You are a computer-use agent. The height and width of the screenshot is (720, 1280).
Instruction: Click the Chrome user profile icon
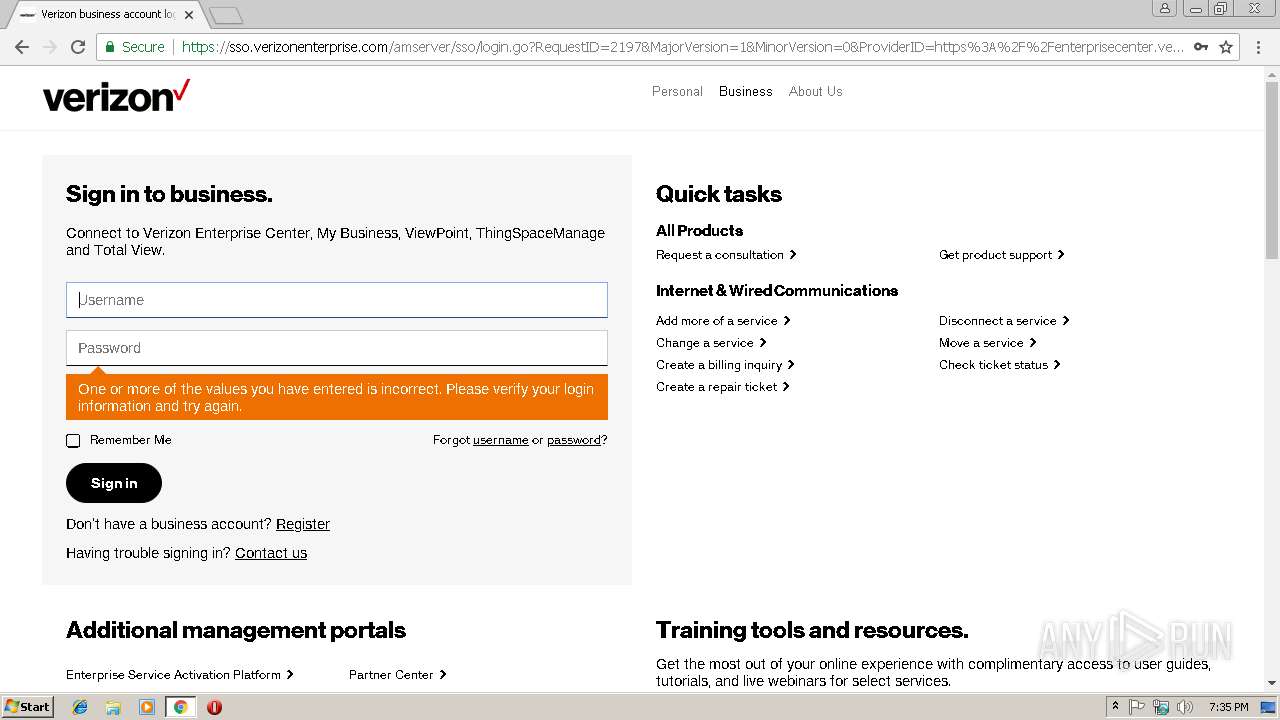pyautogui.click(x=1164, y=8)
